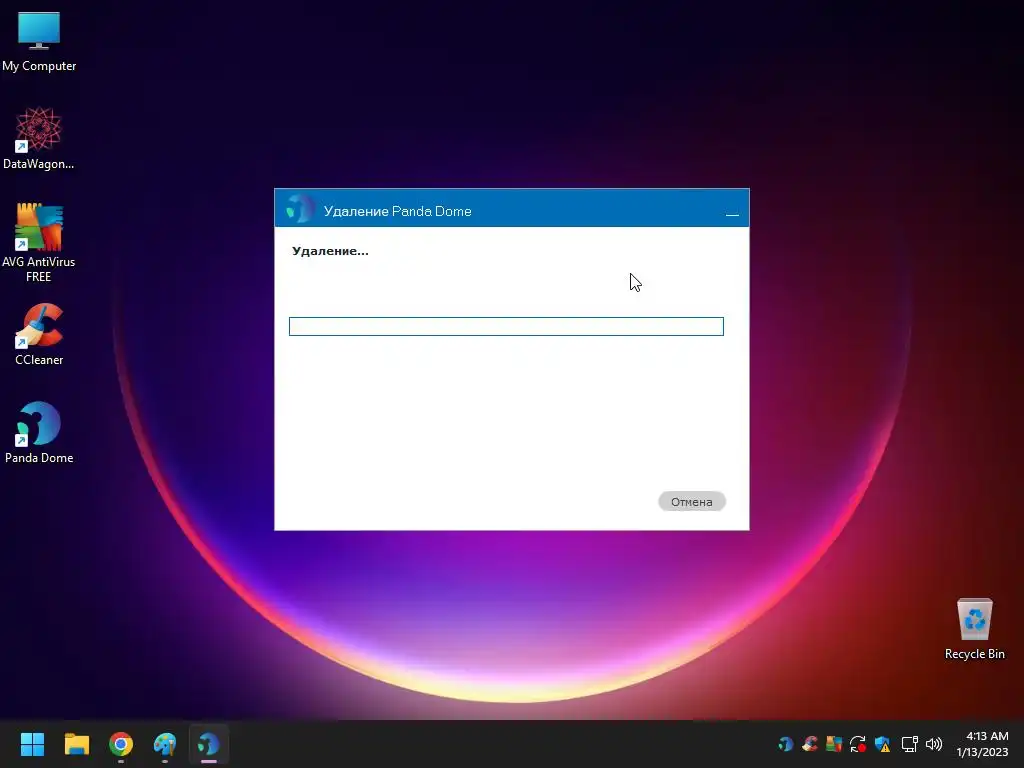Screen dimensions: 1024x768
Task: Open network settings from the tray icon
Action: pyautogui.click(x=910, y=744)
